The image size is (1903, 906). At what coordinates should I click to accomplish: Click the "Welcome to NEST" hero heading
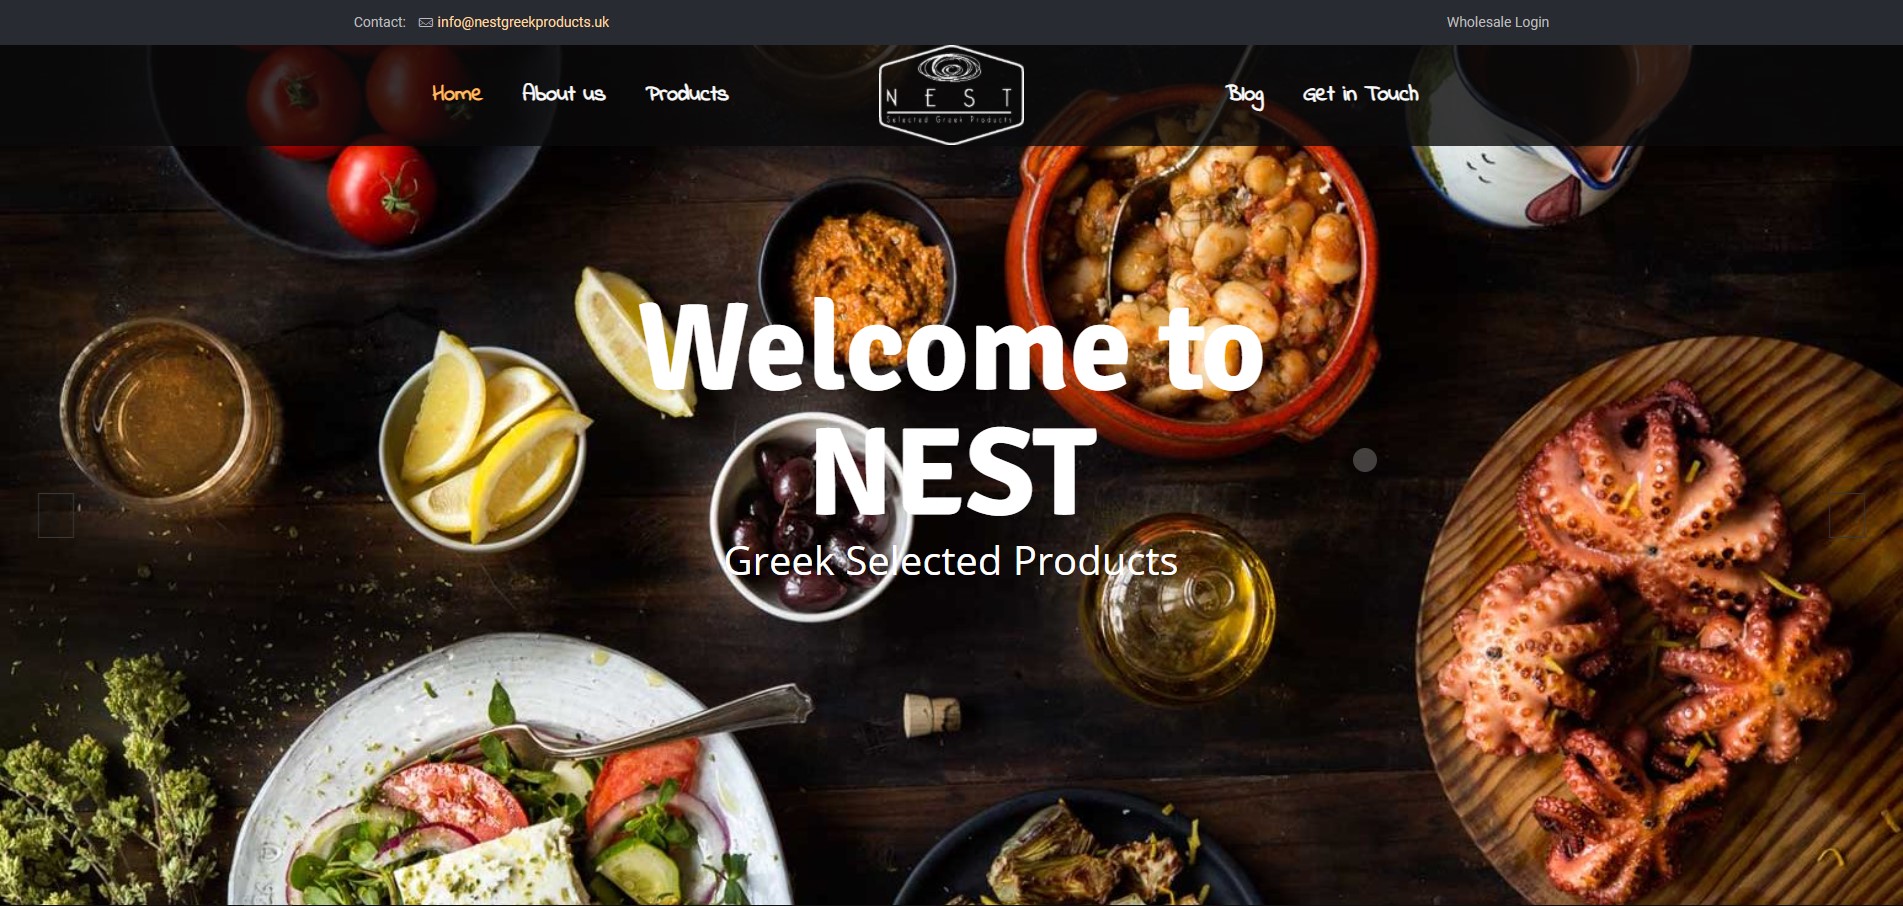[x=952, y=406]
